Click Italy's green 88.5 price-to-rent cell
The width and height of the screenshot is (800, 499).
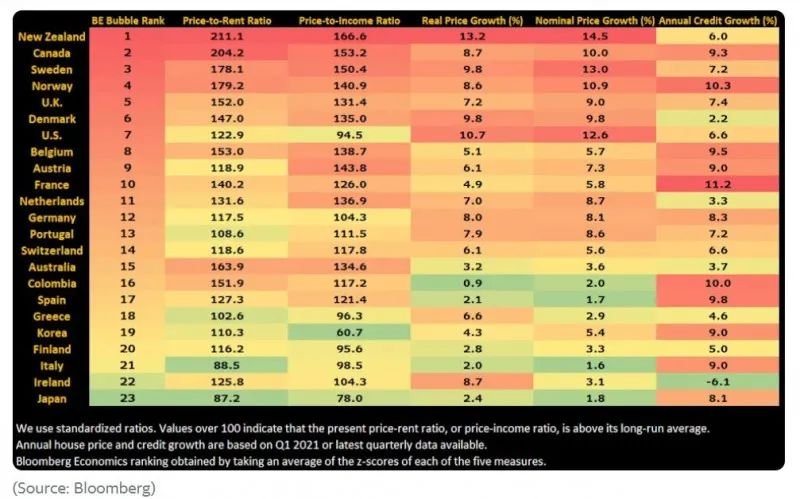coord(227,365)
